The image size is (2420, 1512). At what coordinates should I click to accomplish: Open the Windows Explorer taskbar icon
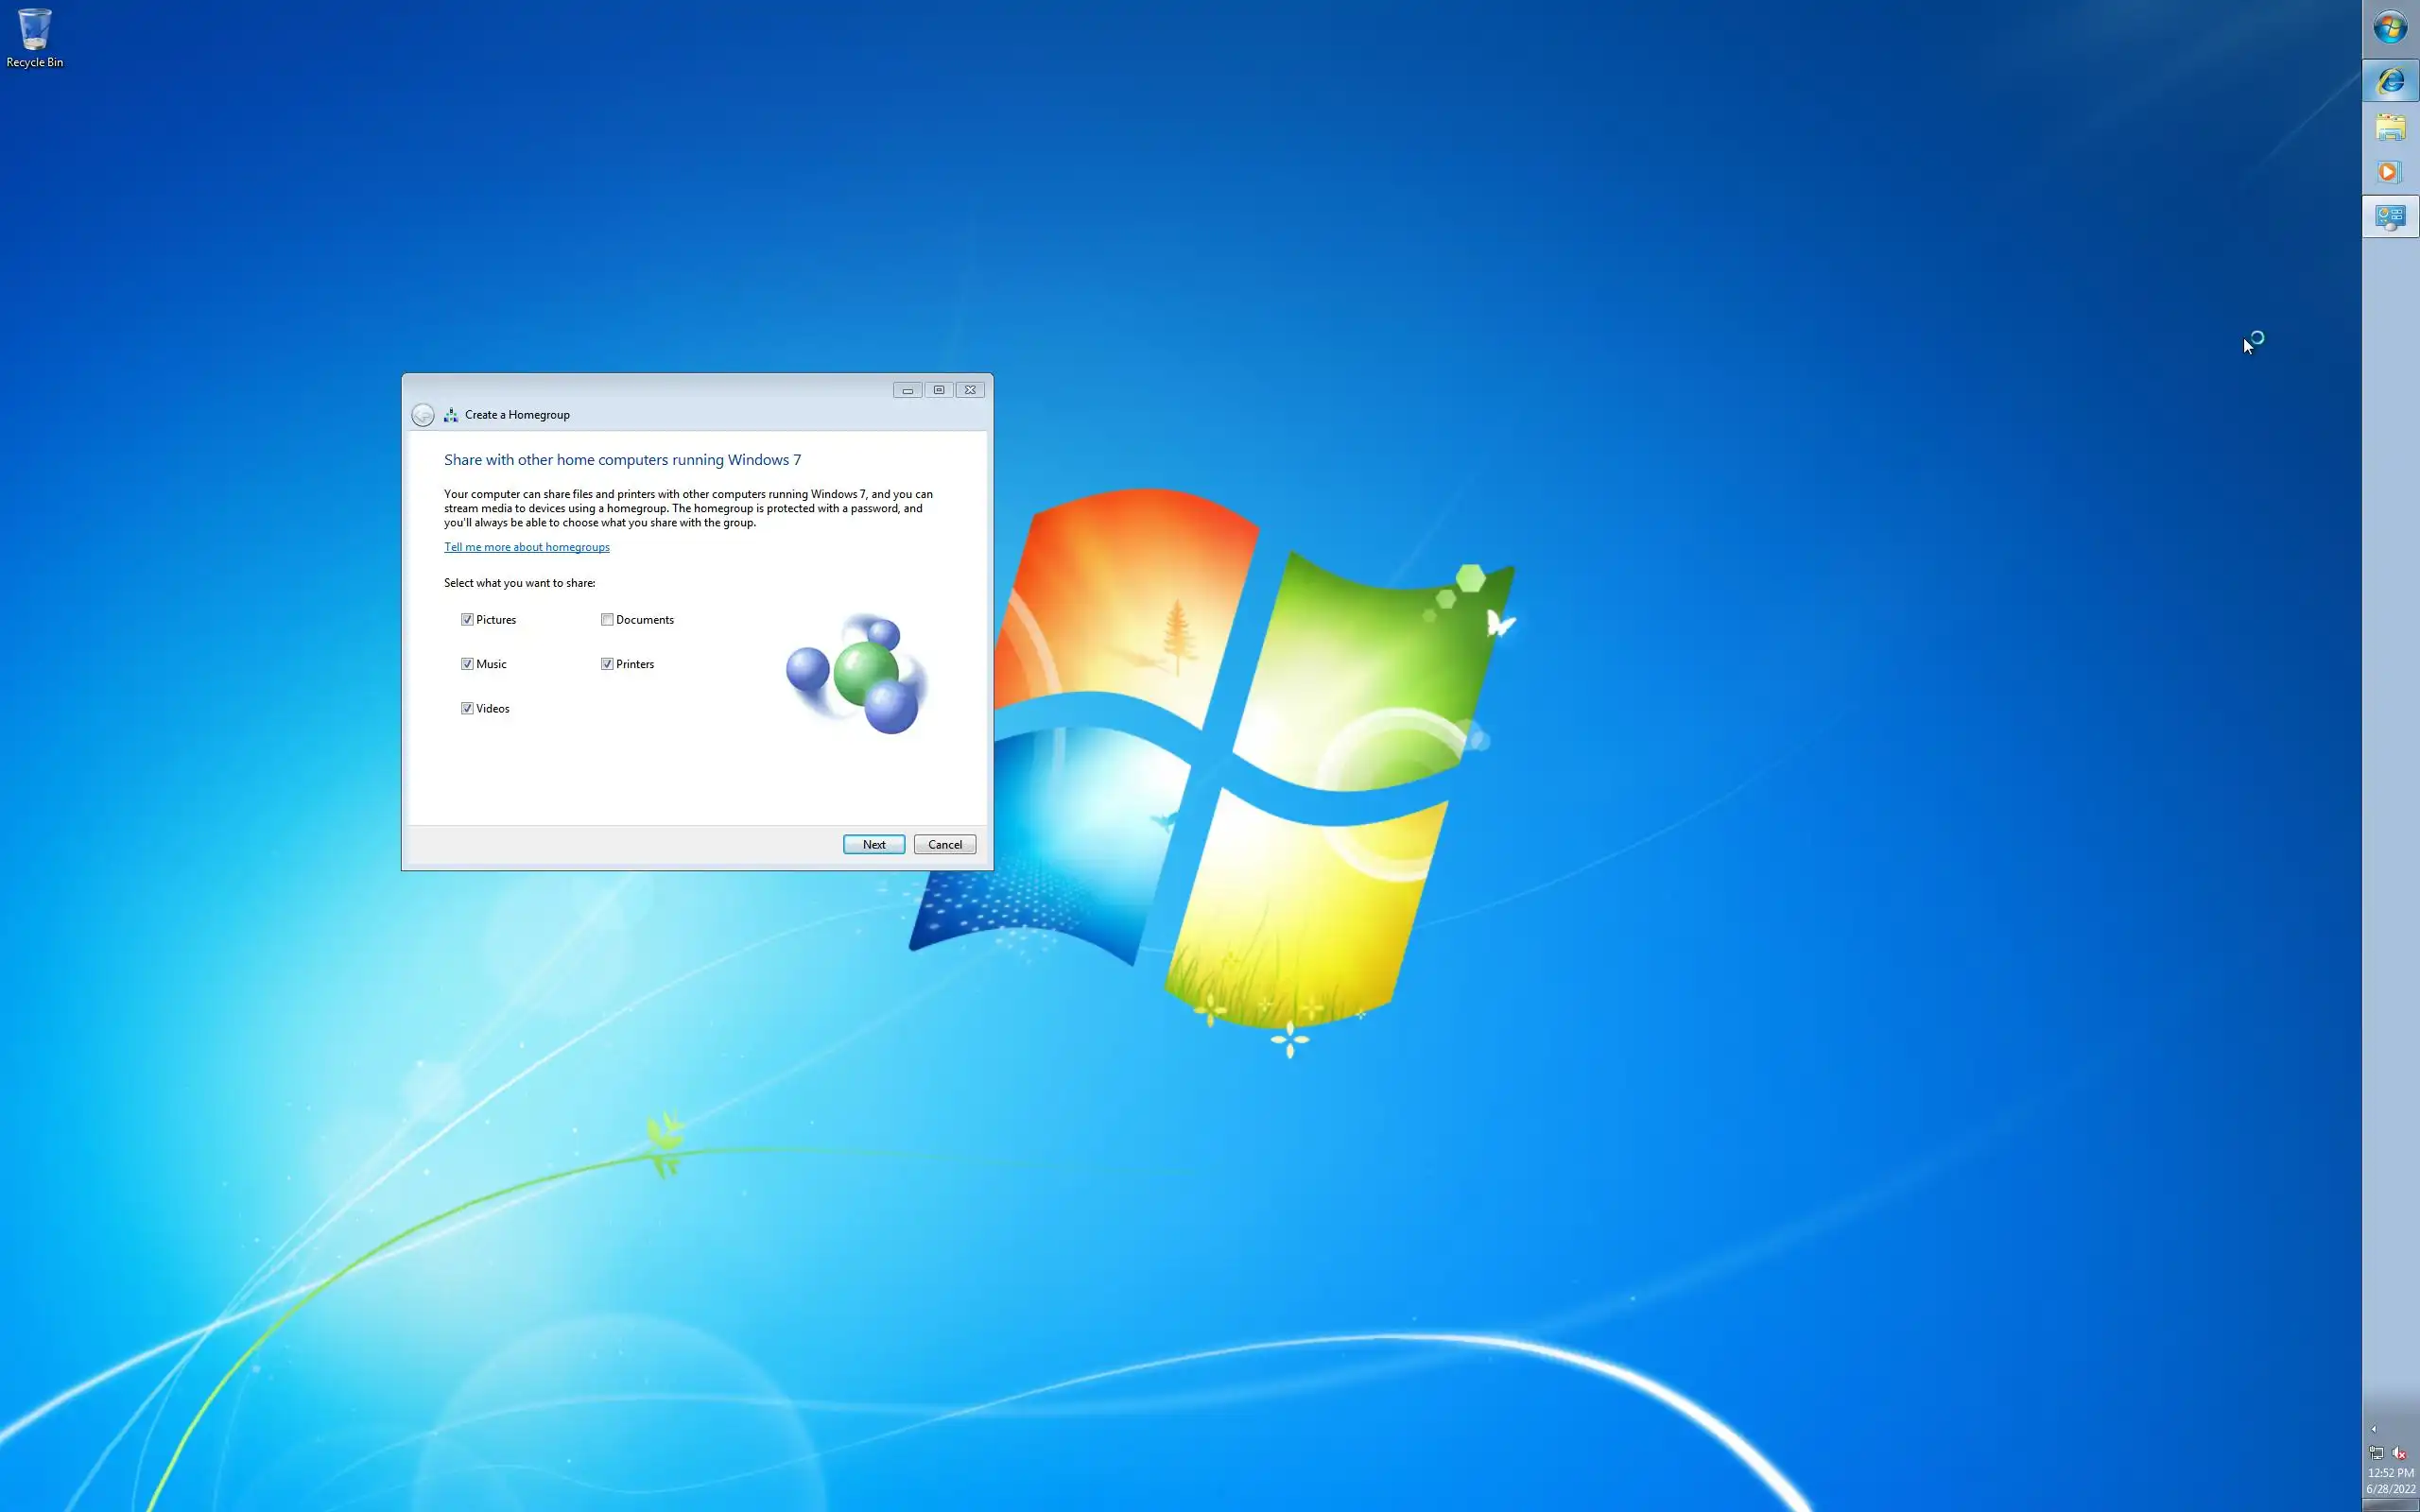(x=2390, y=127)
